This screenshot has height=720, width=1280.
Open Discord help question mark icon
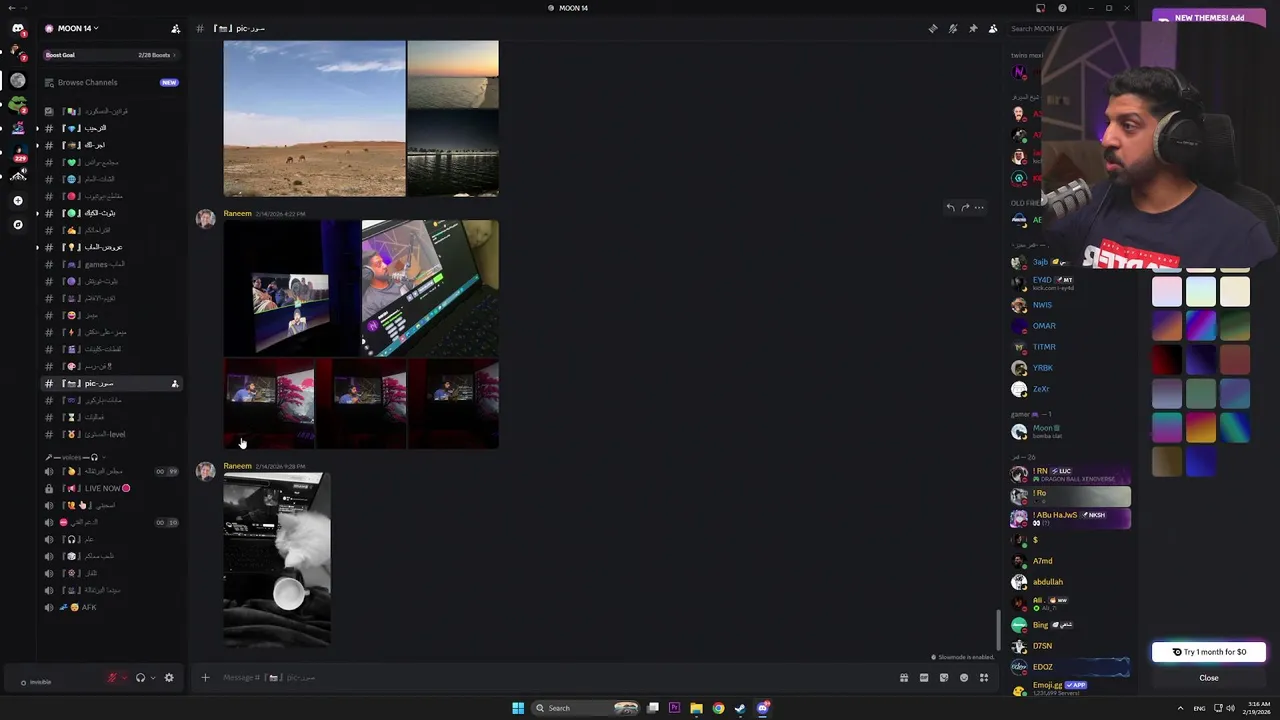point(1062,8)
